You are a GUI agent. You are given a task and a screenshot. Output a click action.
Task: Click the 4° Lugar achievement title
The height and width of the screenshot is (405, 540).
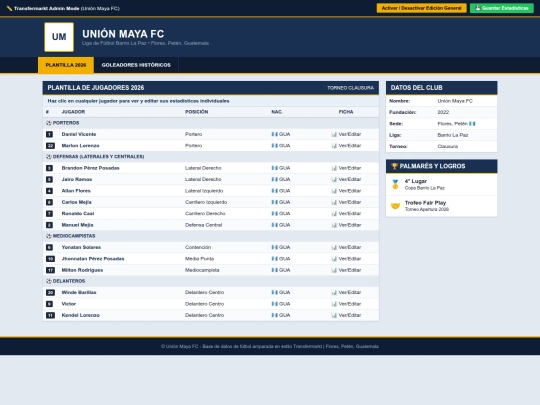click(x=416, y=181)
